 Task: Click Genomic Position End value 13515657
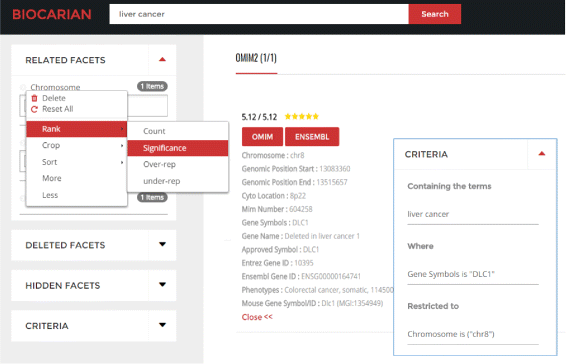pyautogui.click(x=332, y=182)
